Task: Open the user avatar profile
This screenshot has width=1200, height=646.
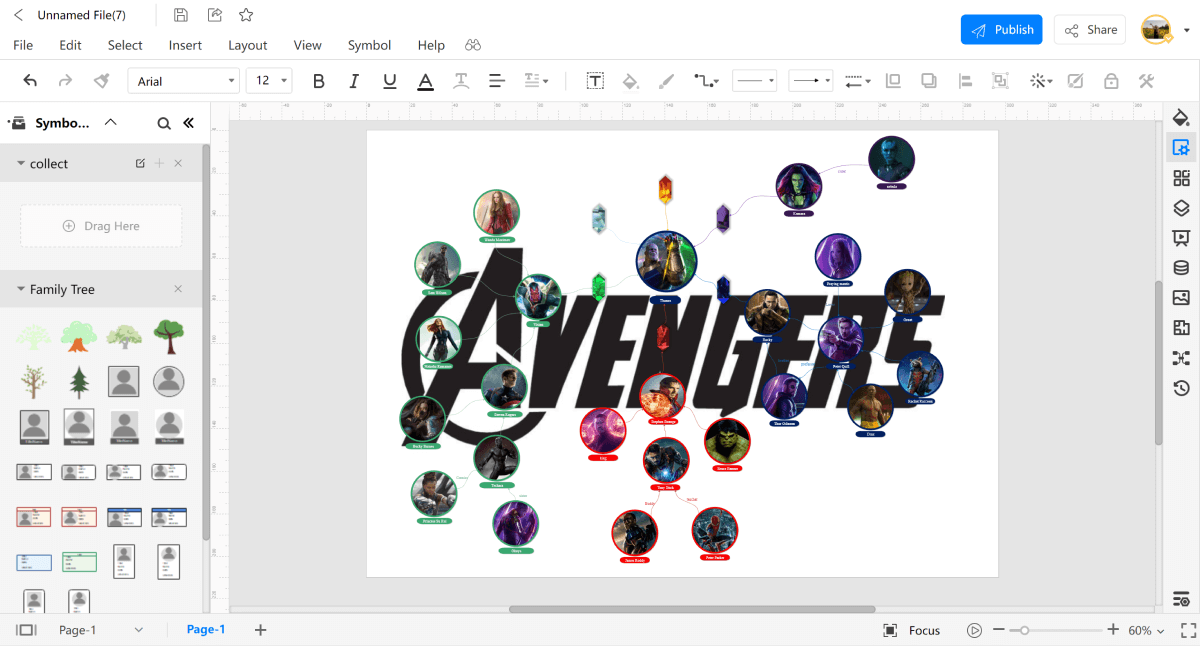Action: (1157, 30)
